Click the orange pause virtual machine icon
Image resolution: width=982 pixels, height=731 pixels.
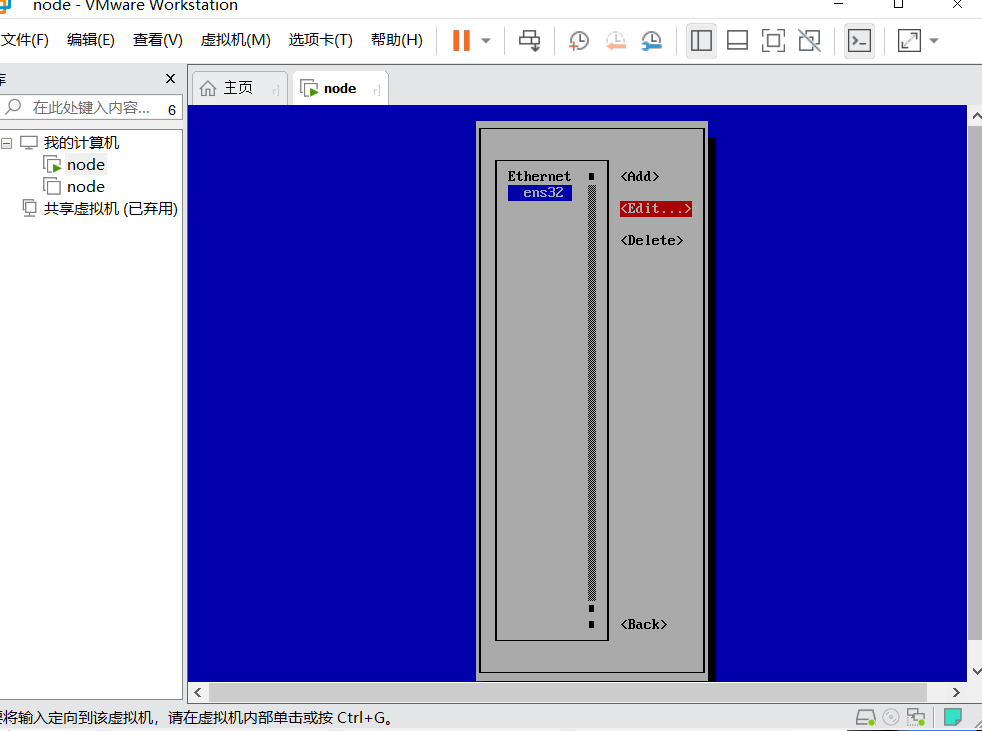point(461,41)
